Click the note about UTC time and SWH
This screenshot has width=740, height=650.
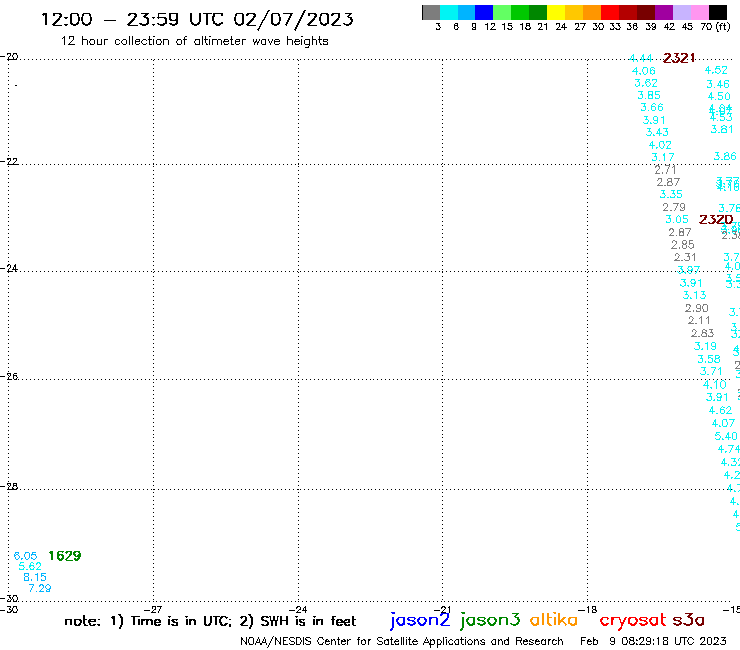click(210, 621)
